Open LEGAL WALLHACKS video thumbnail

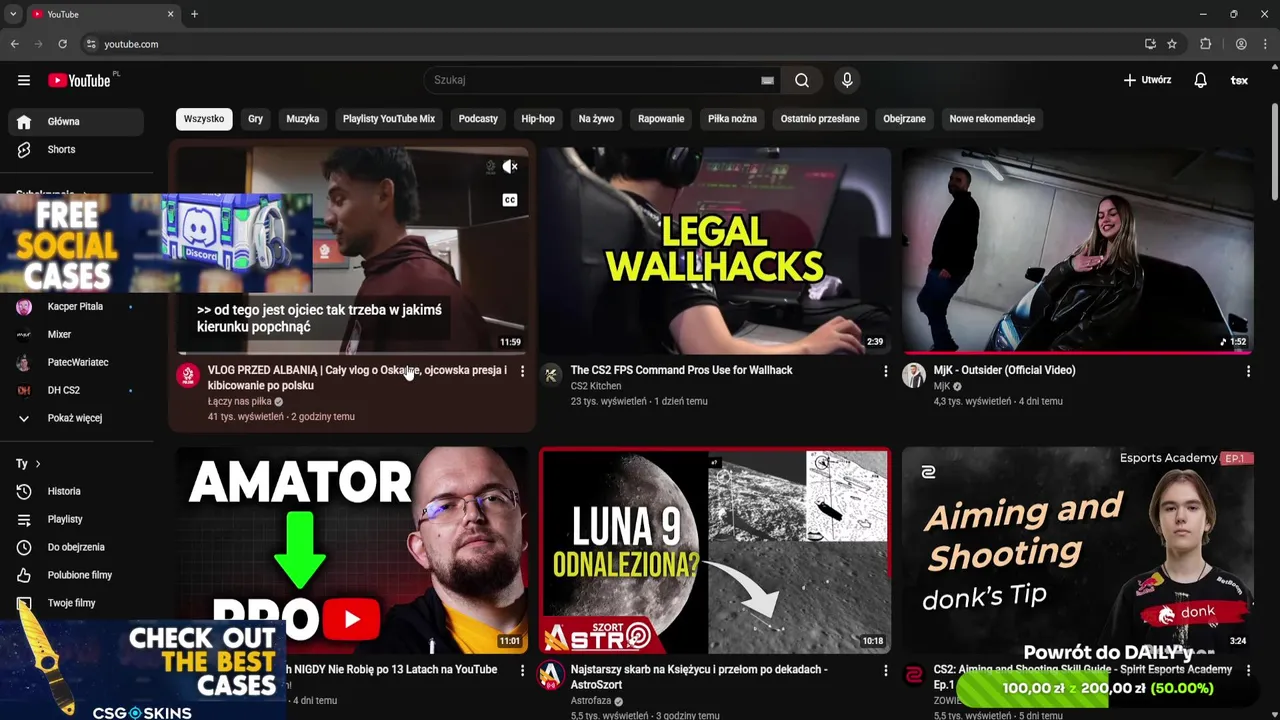[715, 251]
